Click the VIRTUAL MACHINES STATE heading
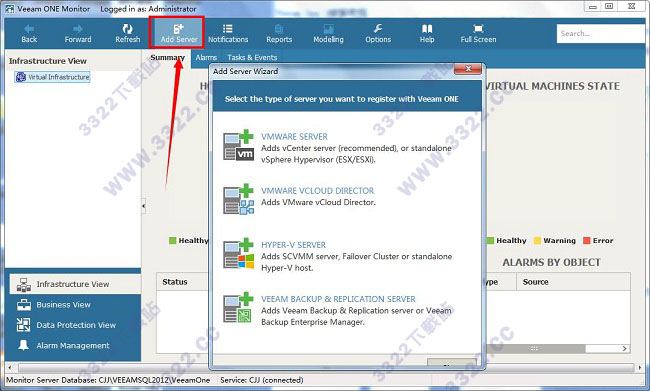This screenshot has height=391, width=650. (552, 86)
